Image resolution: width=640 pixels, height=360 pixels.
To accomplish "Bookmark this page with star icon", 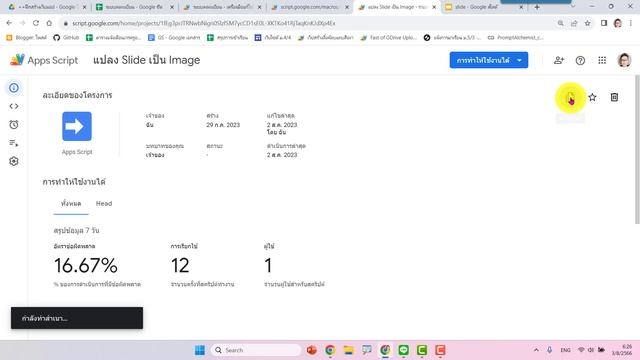I will 587,23.
